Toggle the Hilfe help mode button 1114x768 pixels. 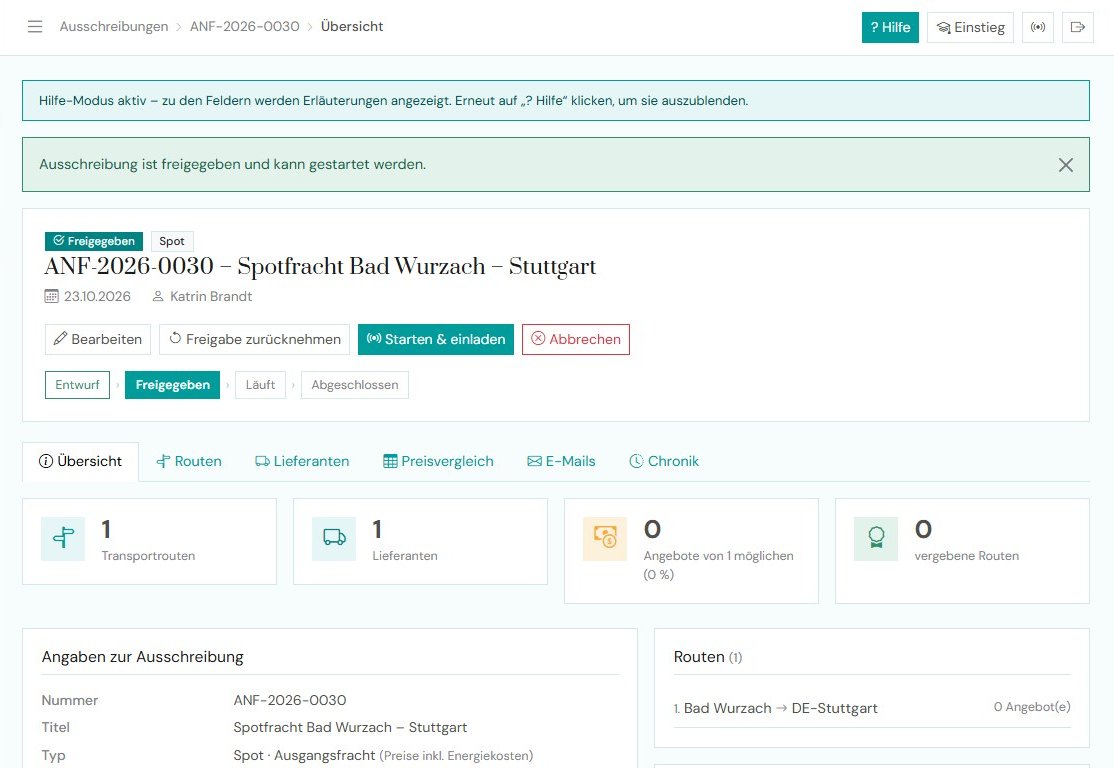tap(890, 28)
